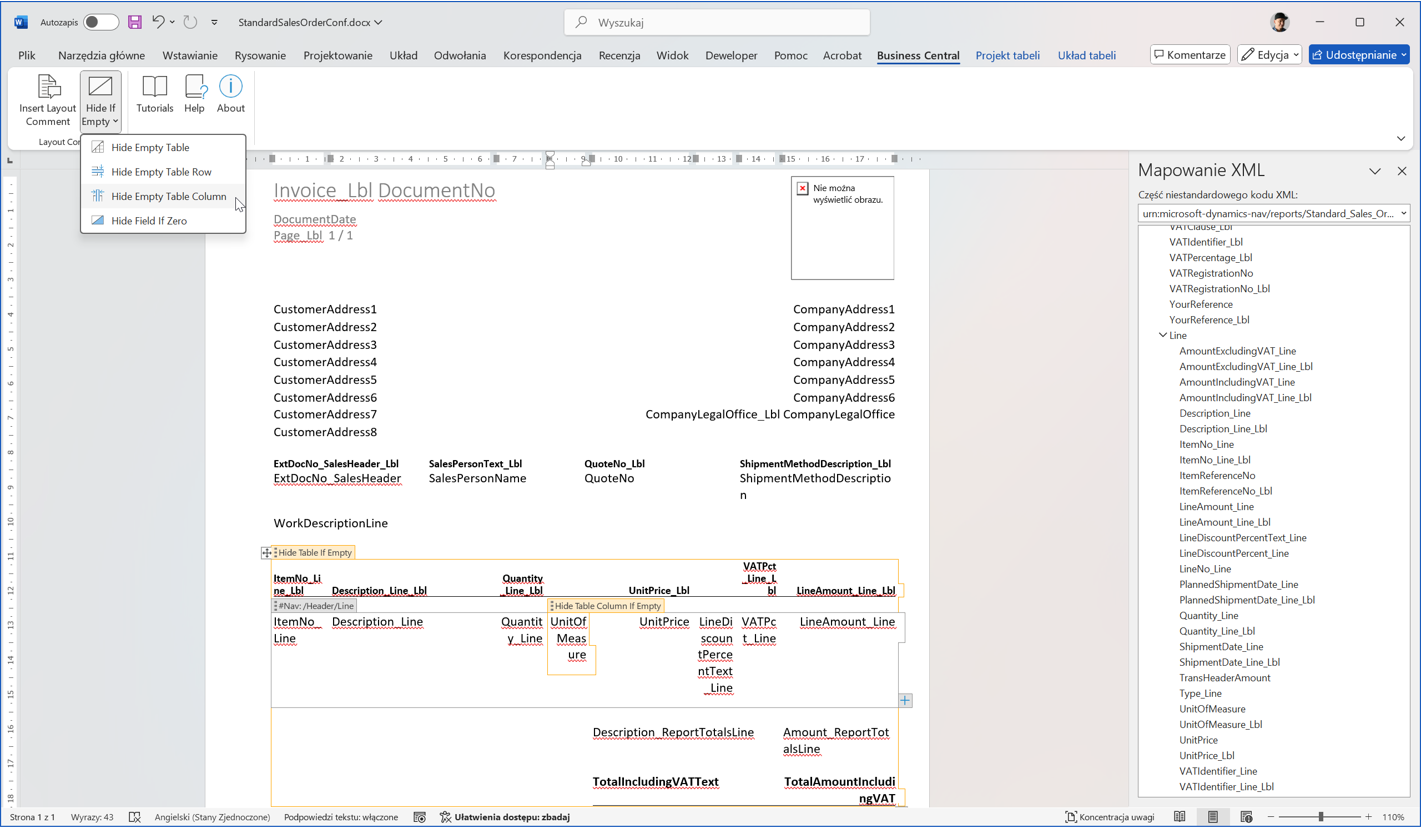
Task: Click the Komentarze button
Action: coord(1190,55)
